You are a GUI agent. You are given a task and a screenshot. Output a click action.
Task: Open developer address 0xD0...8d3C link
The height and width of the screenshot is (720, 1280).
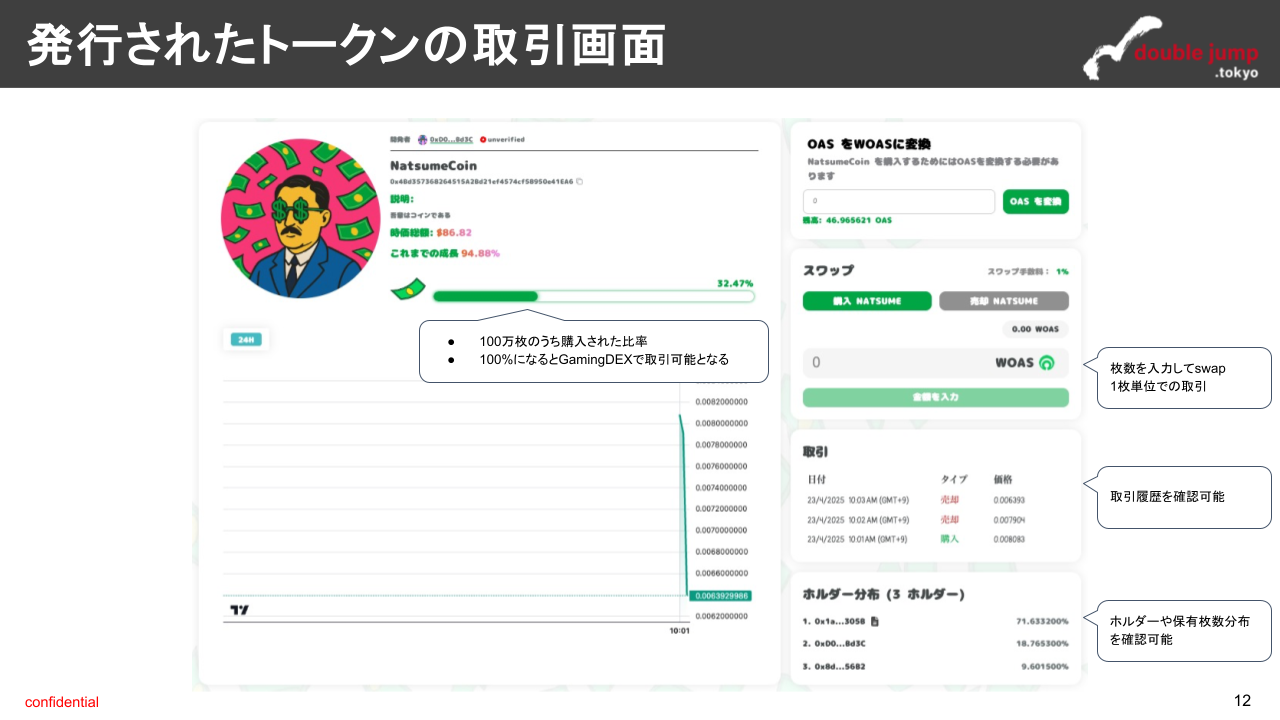click(451, 140)
